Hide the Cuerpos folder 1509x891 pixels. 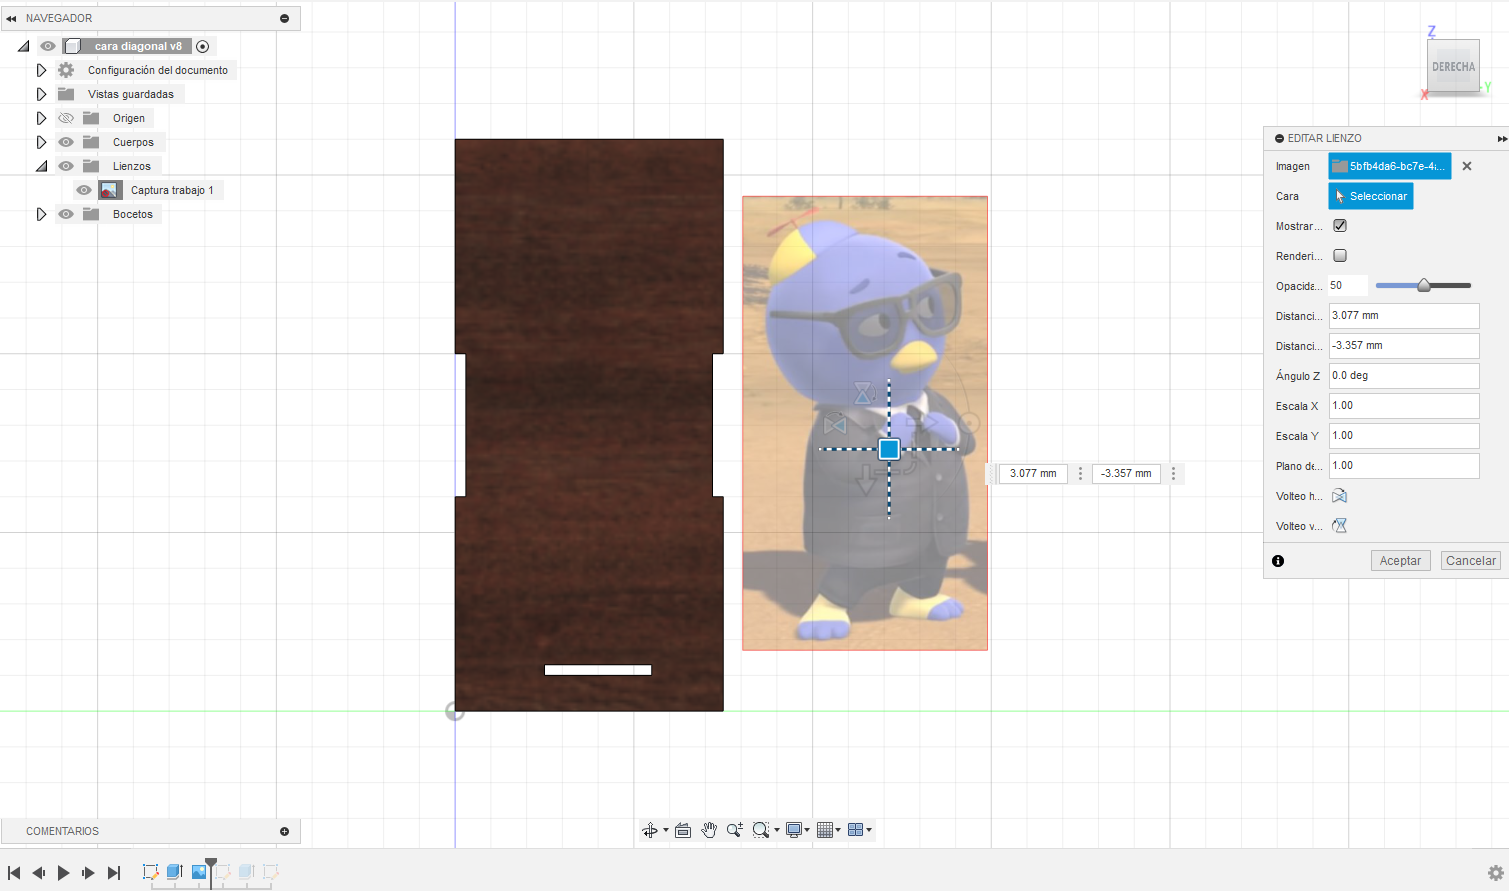(x=66, y=142)
